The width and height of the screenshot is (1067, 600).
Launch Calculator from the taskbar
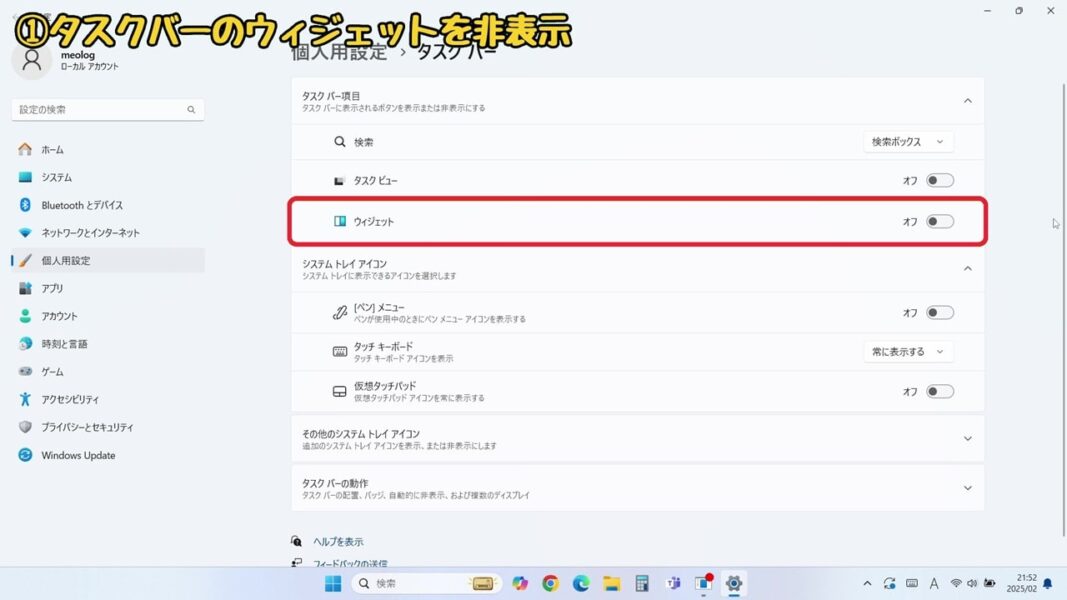(642, 584)
